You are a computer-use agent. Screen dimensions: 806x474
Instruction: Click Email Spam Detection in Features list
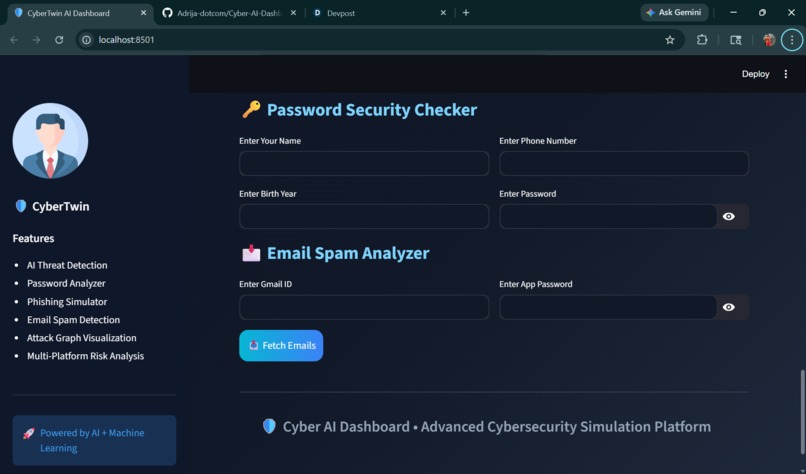(74, 320)
